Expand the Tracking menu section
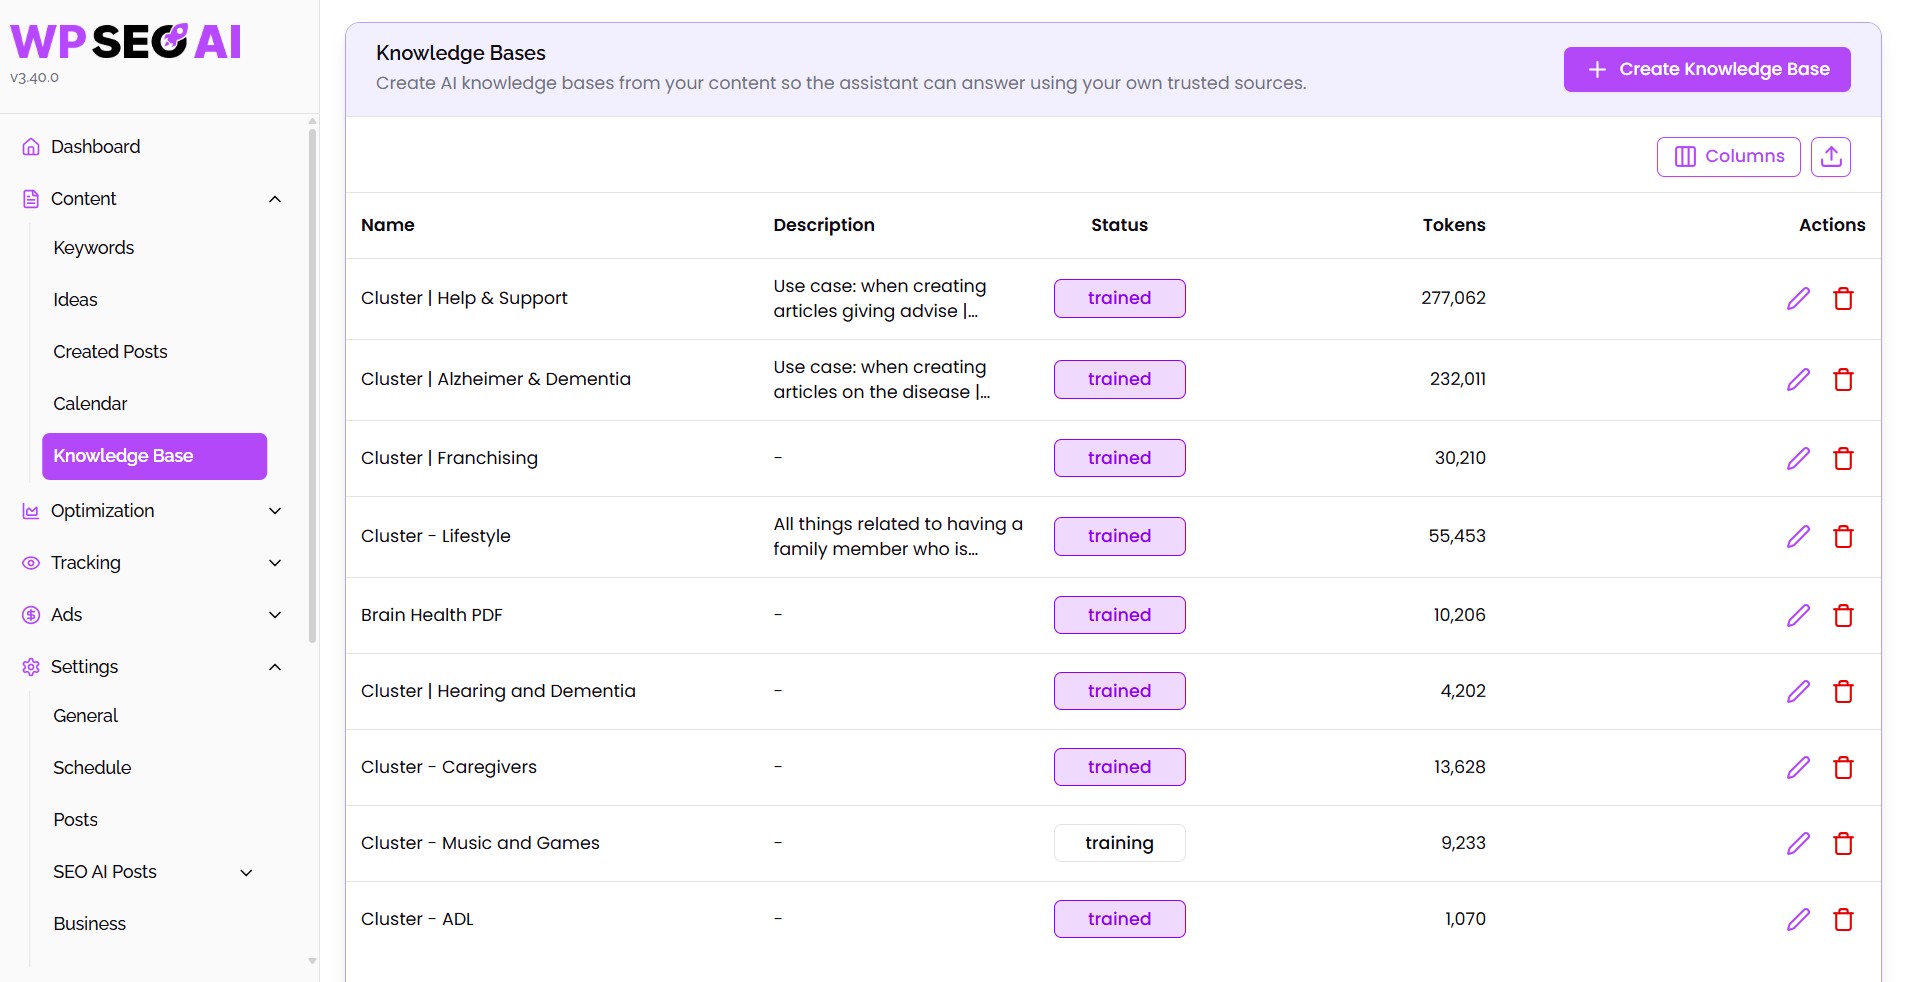 (x=275, y=563)
